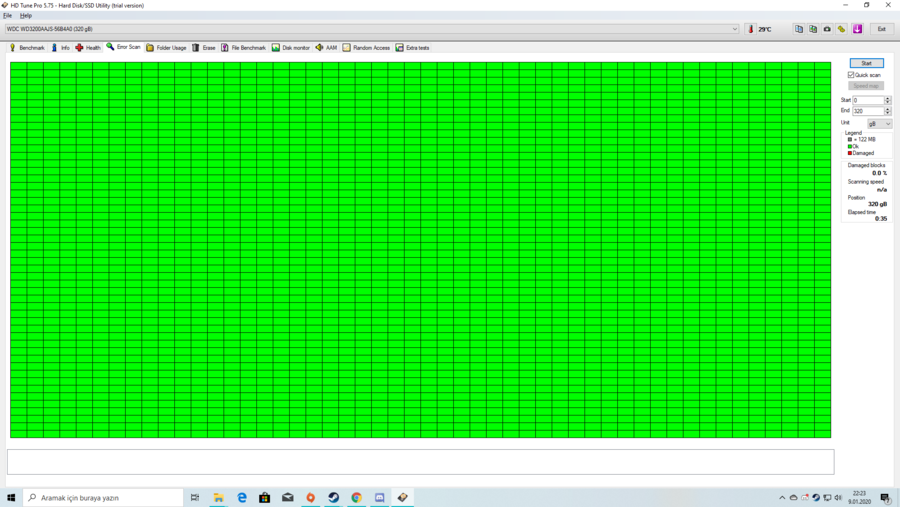Click the gray 122 MB legend swatch

850,140
